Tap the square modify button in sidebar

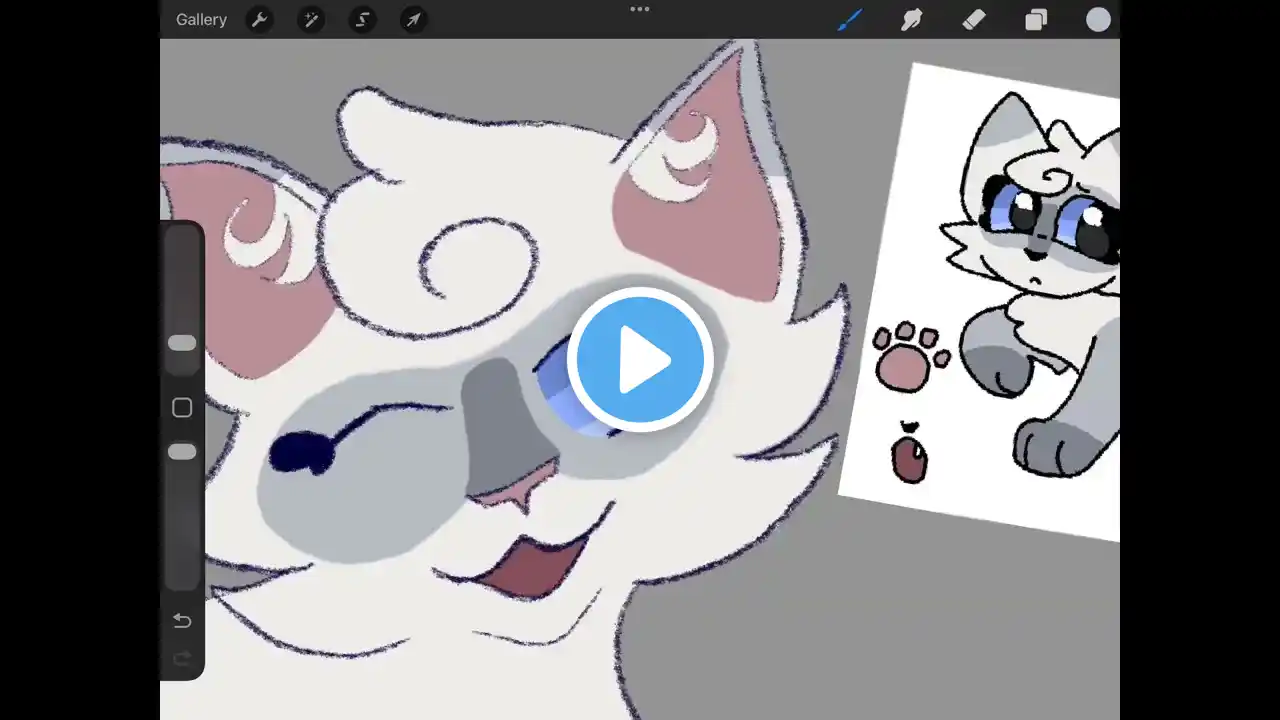coord(182,408)
